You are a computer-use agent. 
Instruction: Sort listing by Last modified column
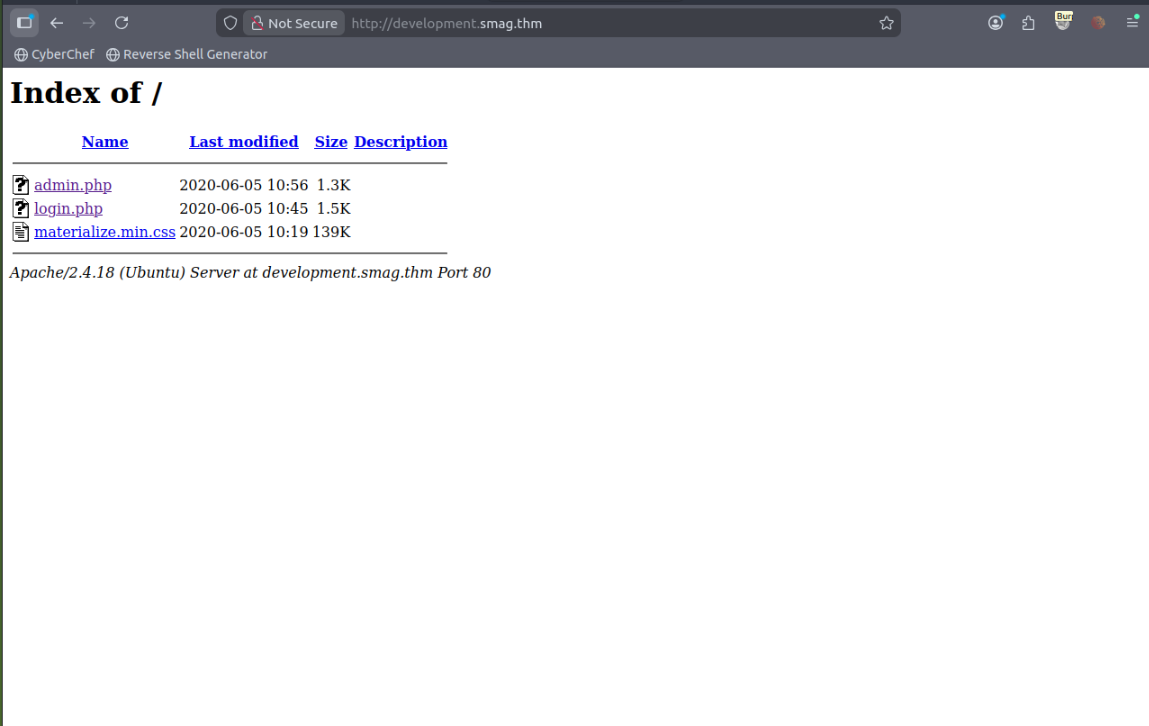pos(244,142)
